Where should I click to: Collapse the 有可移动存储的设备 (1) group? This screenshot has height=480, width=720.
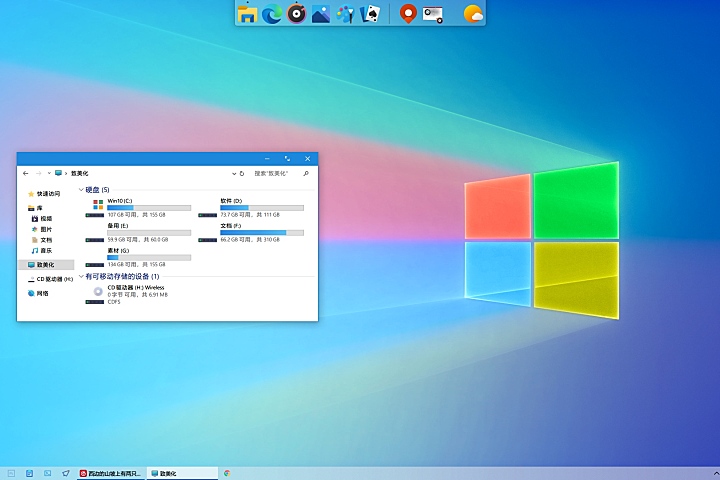click(x=81, y=277)
